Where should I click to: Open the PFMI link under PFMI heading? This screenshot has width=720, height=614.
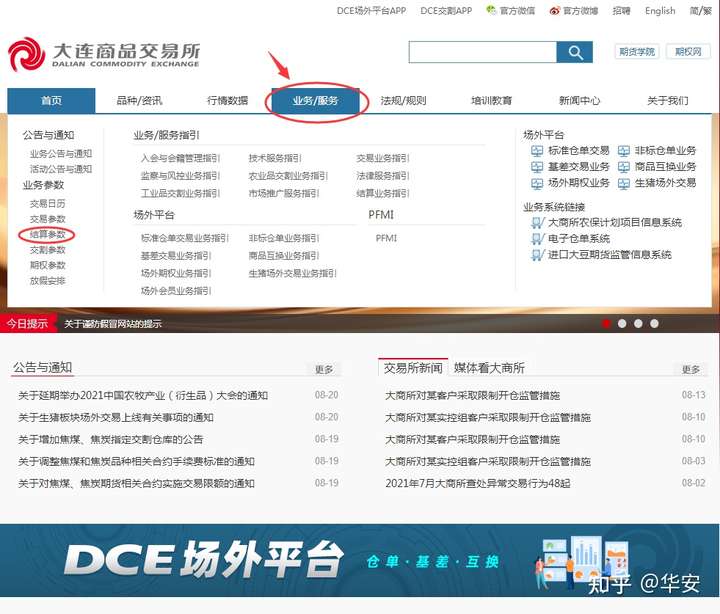[x=386, y=238]
